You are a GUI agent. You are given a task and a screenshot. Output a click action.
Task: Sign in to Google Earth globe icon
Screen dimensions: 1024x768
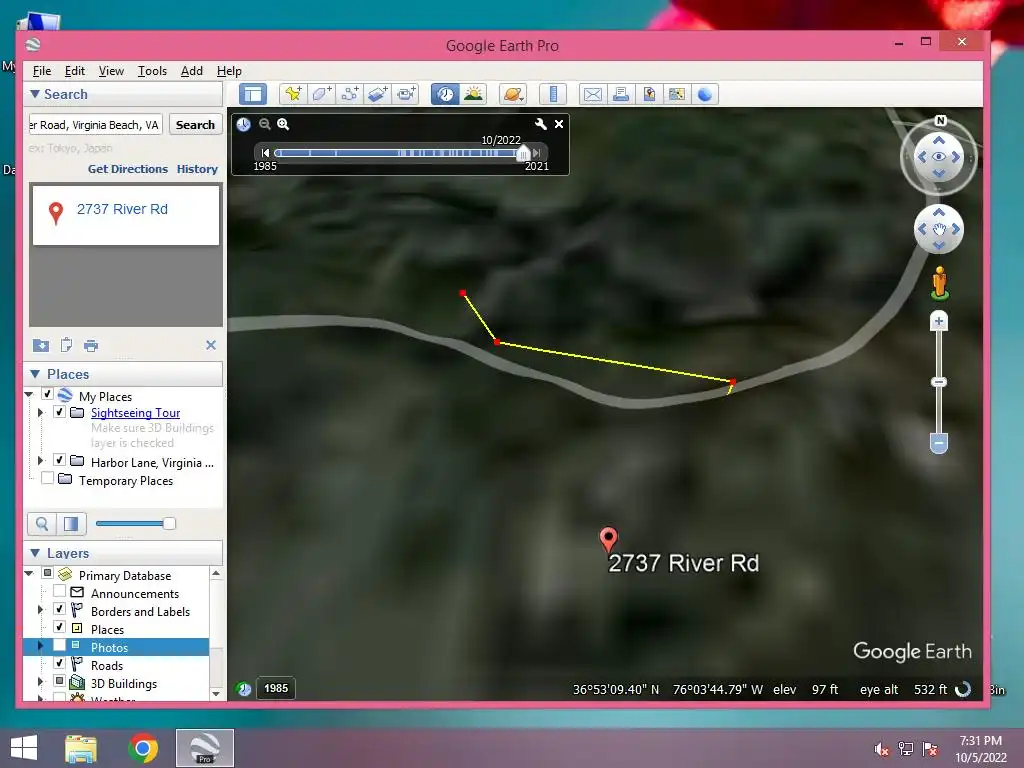[x=705, y=94]
